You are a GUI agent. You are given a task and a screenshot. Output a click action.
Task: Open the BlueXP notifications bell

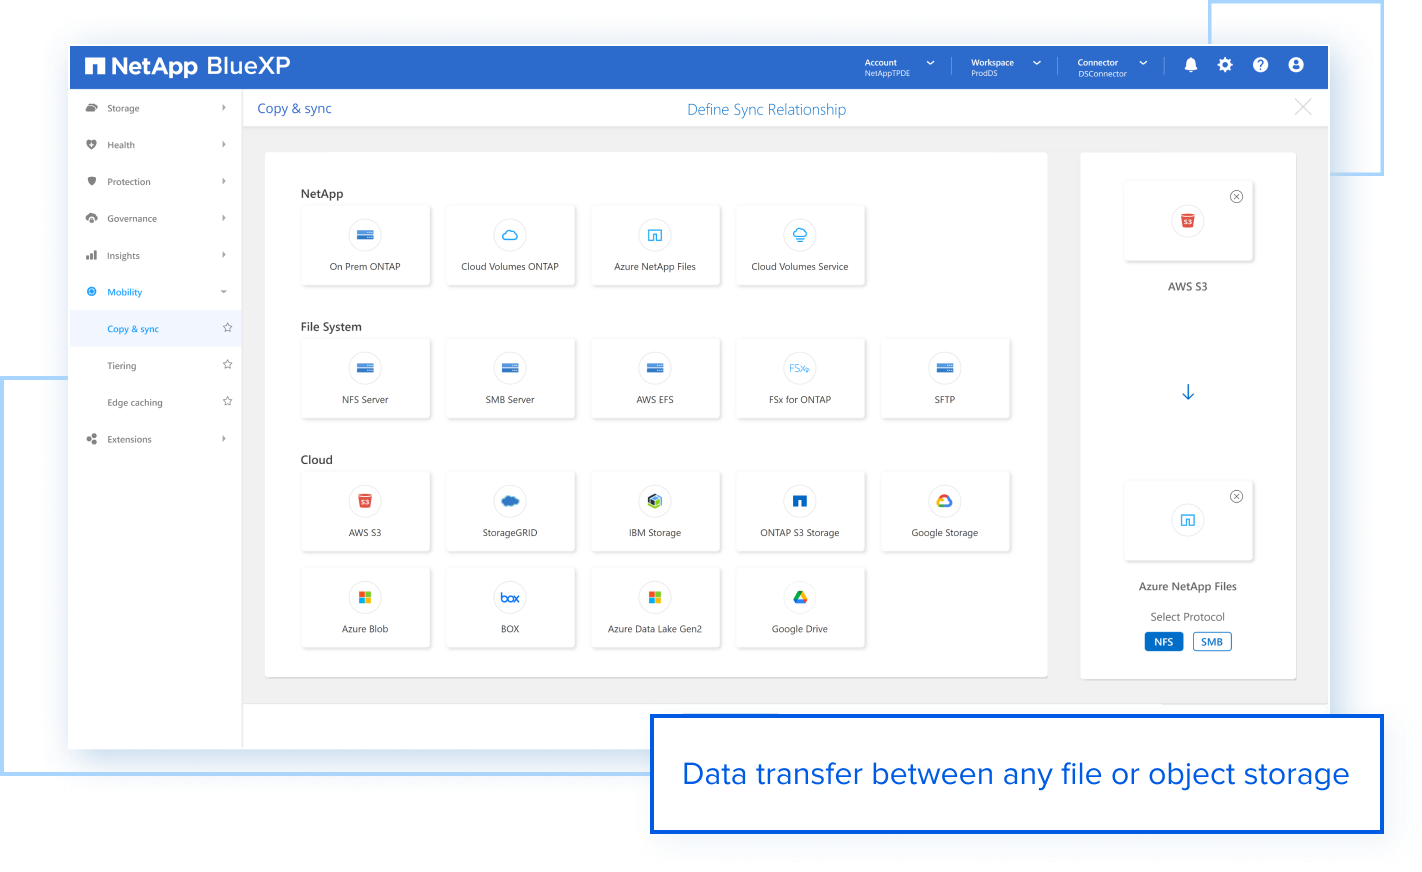click(x=1190, y=64)
